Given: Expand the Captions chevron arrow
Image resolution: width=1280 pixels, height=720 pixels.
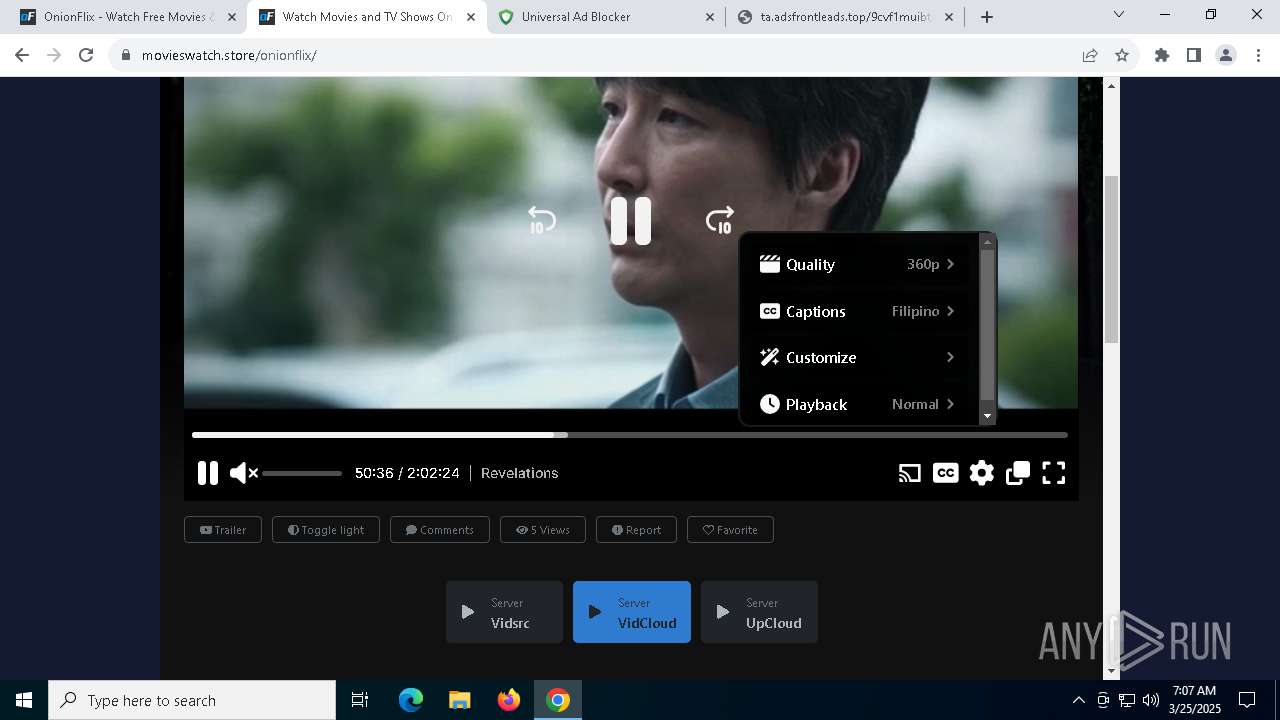Looking at the screenshot, I should pyautogui.click(x=950, y=311).
